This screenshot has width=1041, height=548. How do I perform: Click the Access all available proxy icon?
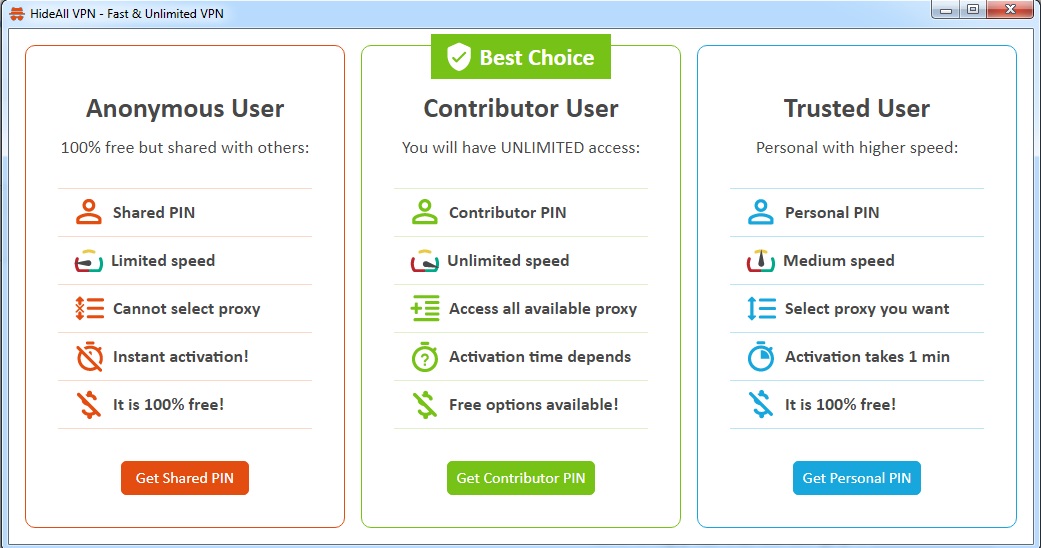[x=425, y=308]
